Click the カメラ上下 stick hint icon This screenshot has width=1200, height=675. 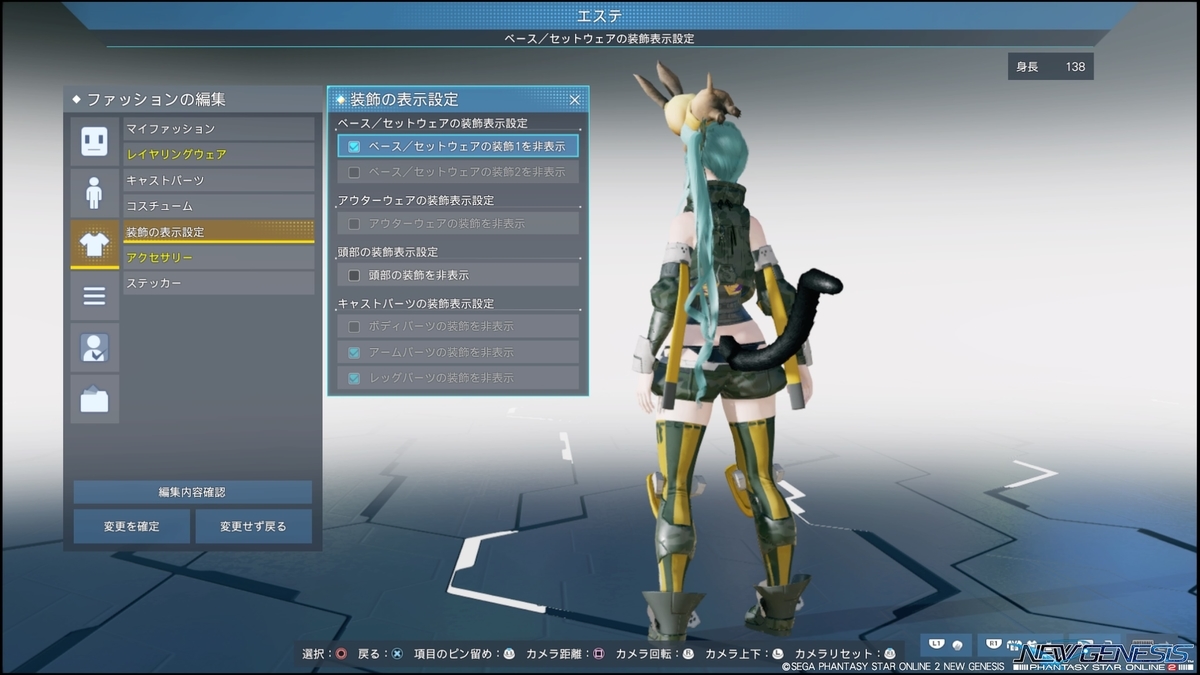tap(777, 654)
